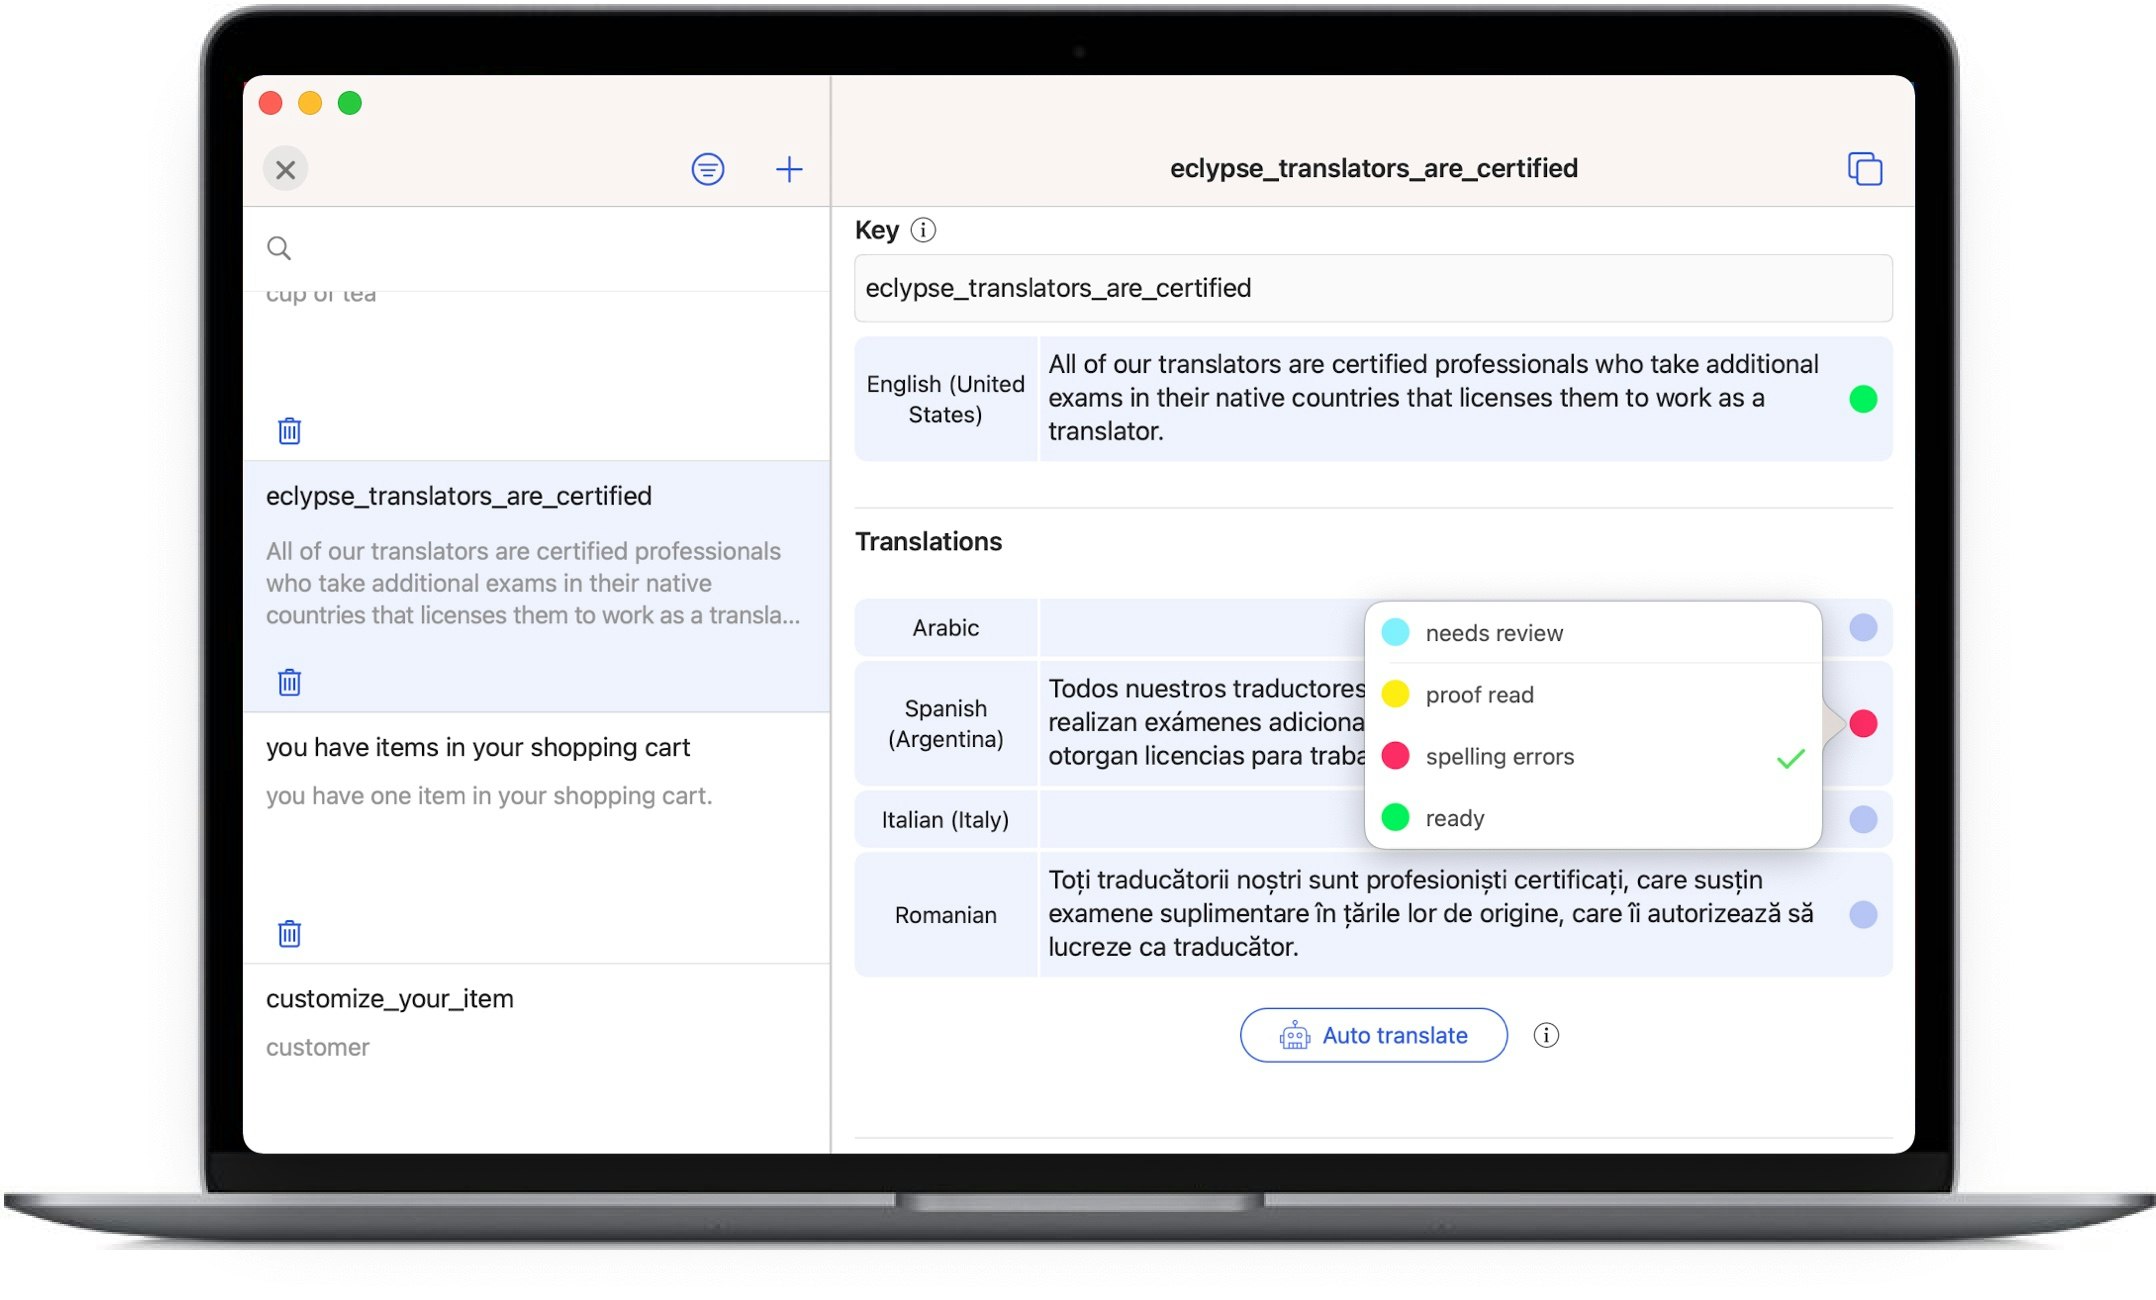The height and width of the screenshot is (1300, 2156).
Task: Open status dot for Romanian row
Action: coord(1863,915)
